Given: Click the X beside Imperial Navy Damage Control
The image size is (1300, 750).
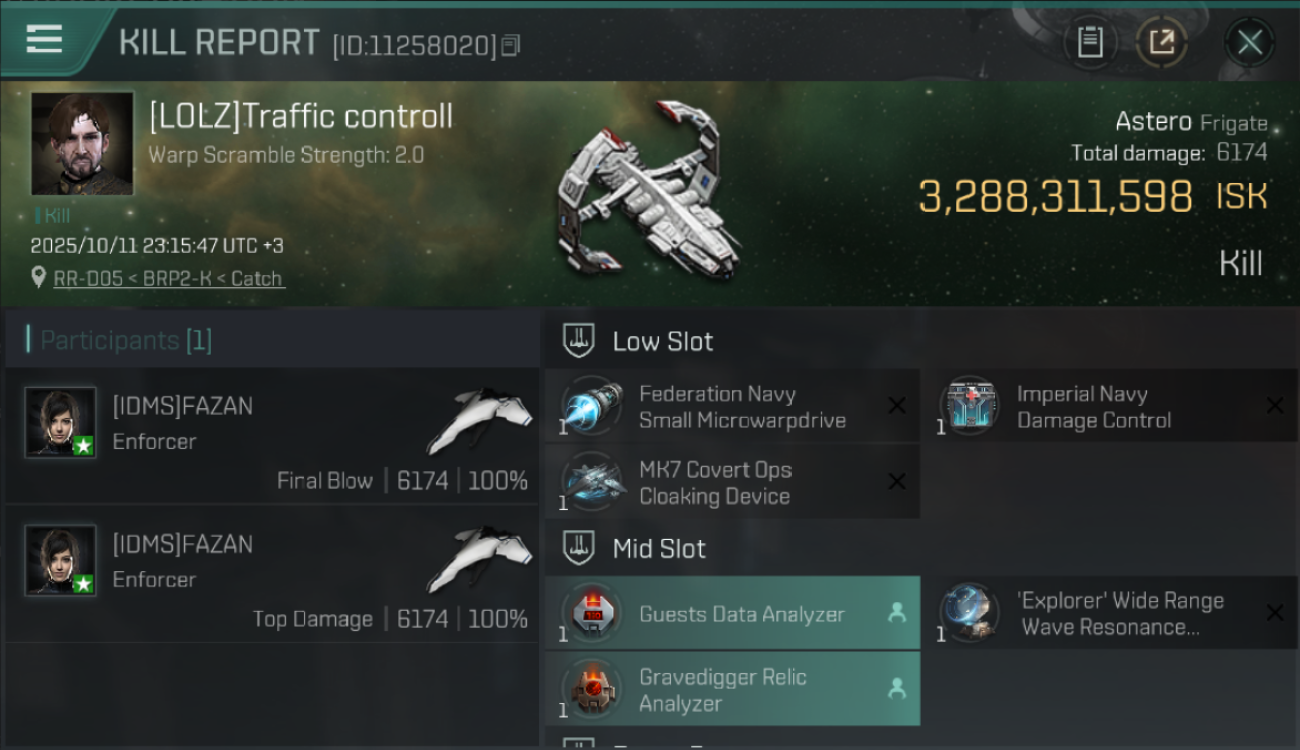Looking at the screenshot, I should (1275, 405).
